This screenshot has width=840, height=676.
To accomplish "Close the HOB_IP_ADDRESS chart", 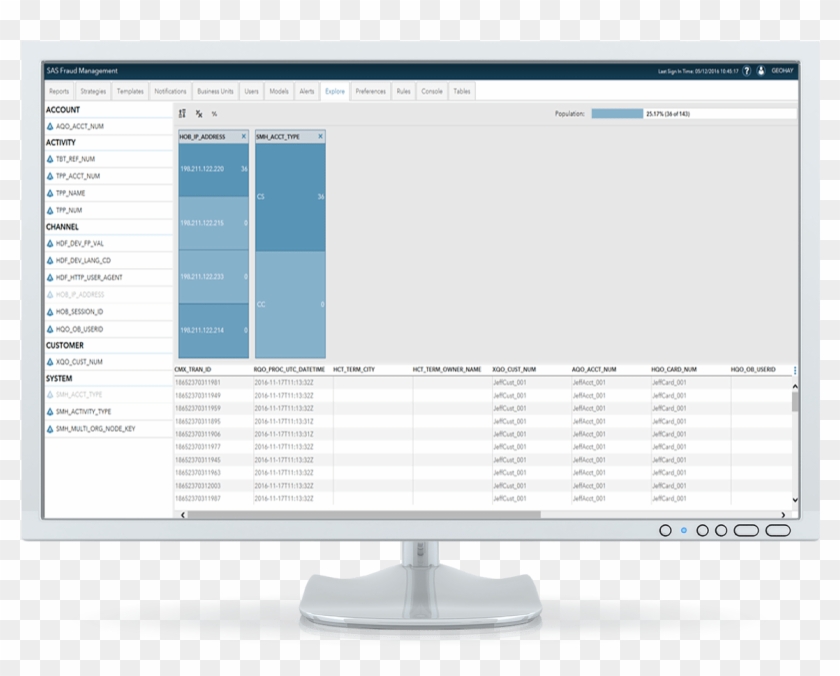I will point(243,136).
